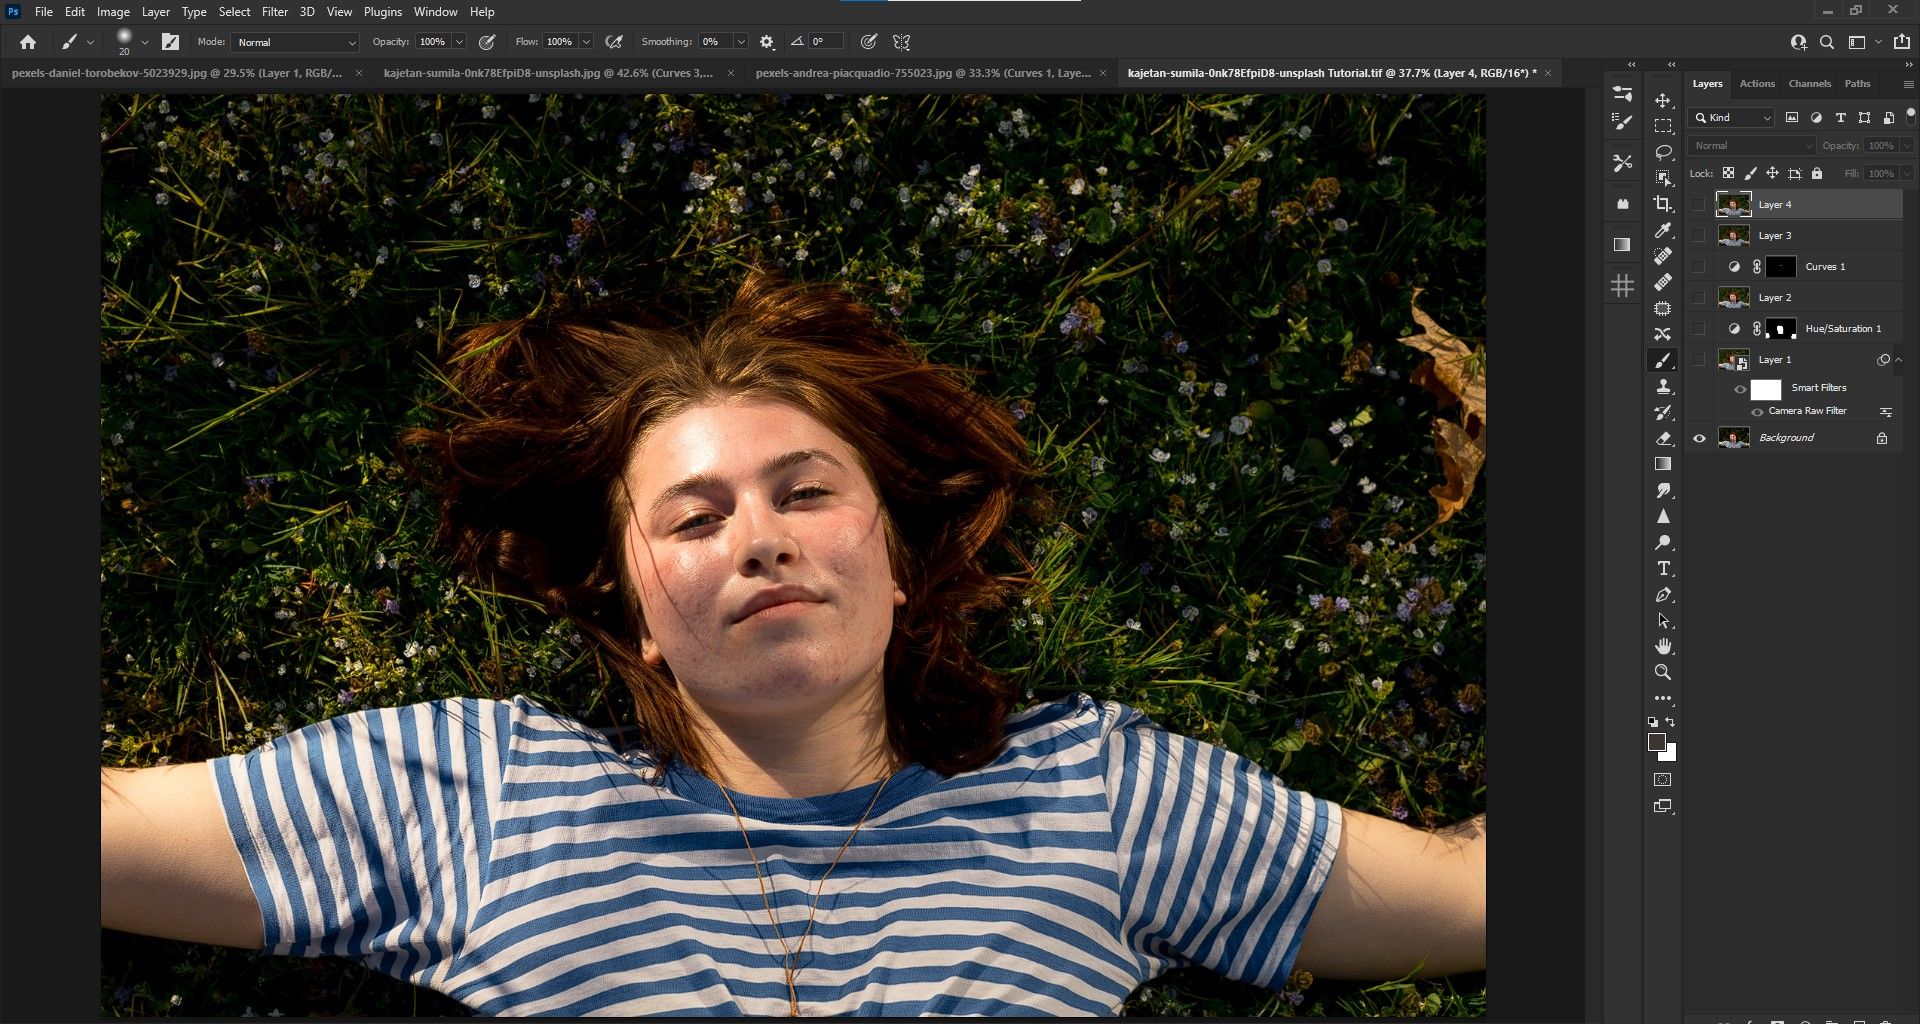Select the Clone Stamp tool
The width and height of the screenshot is (1920, 1024).
(x=1663, y=386)
